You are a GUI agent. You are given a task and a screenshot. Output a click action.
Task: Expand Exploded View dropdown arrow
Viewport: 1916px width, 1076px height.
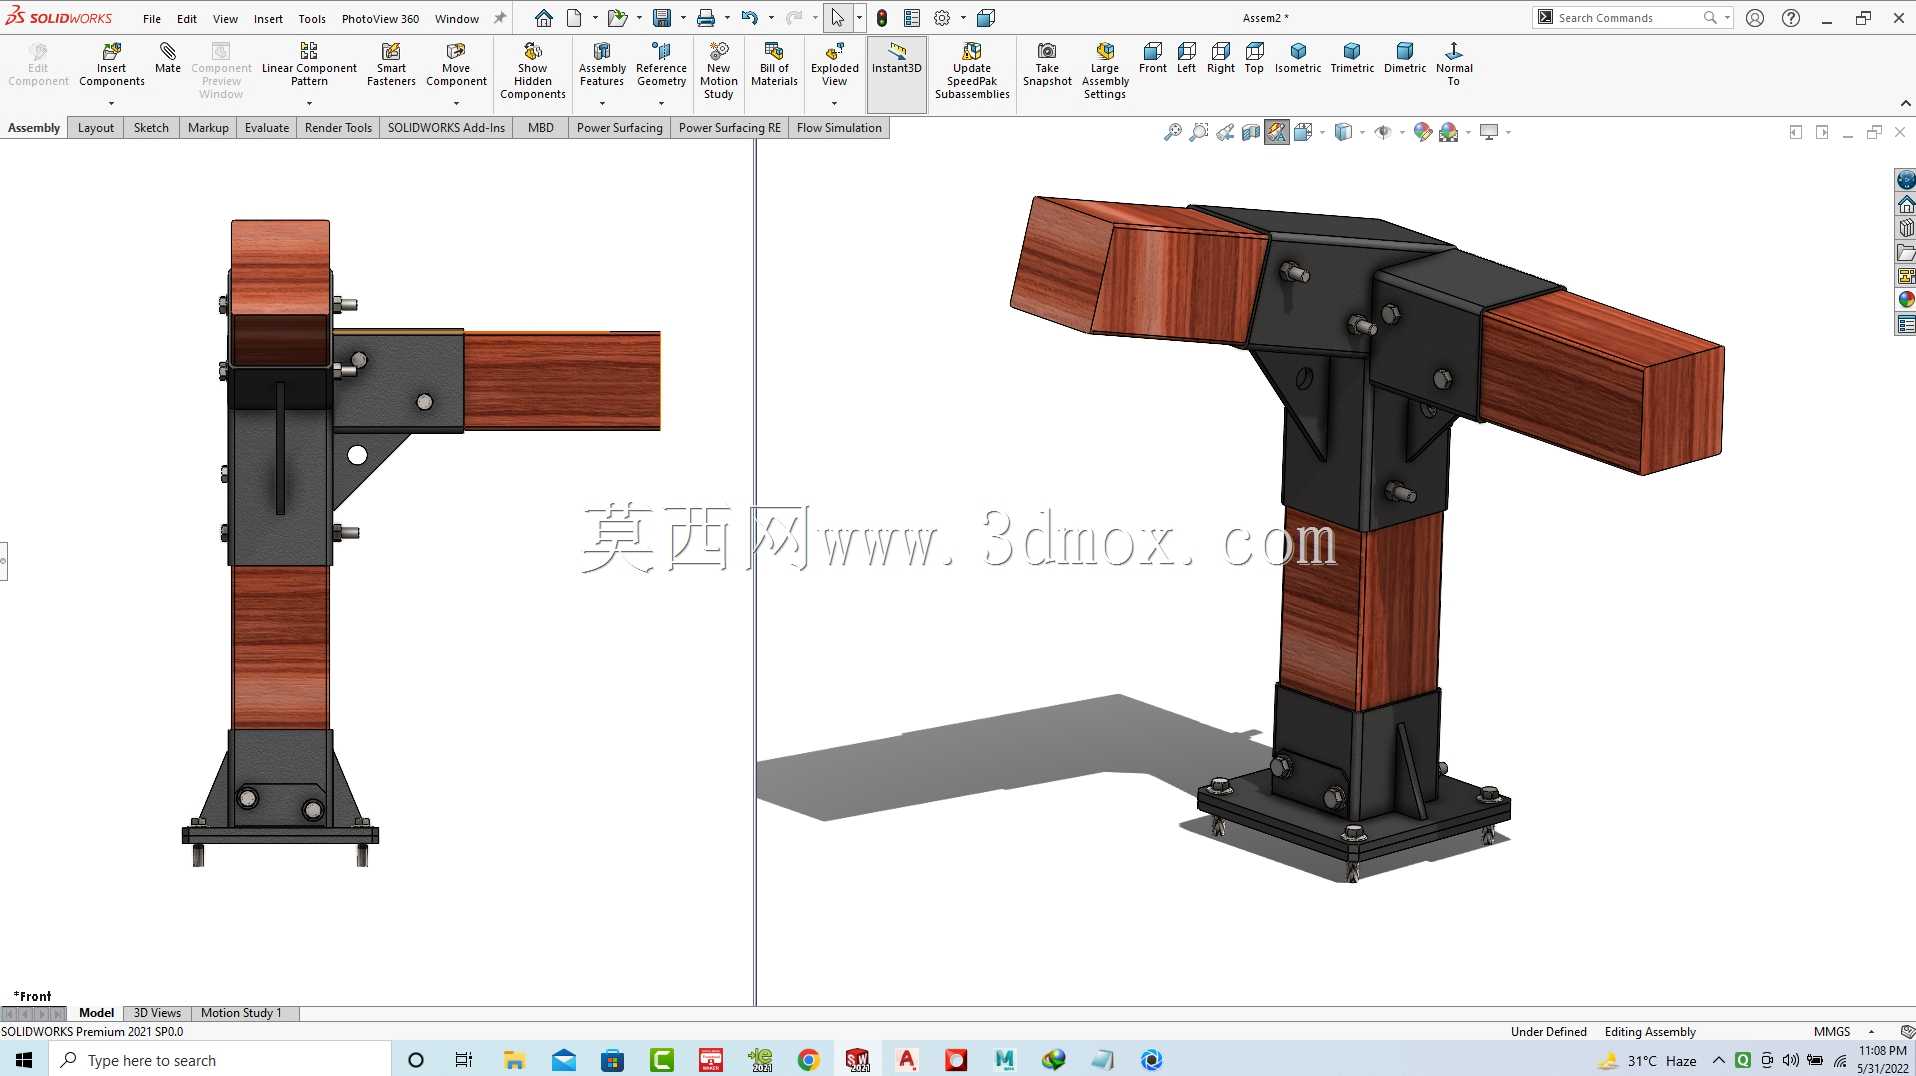834,103
